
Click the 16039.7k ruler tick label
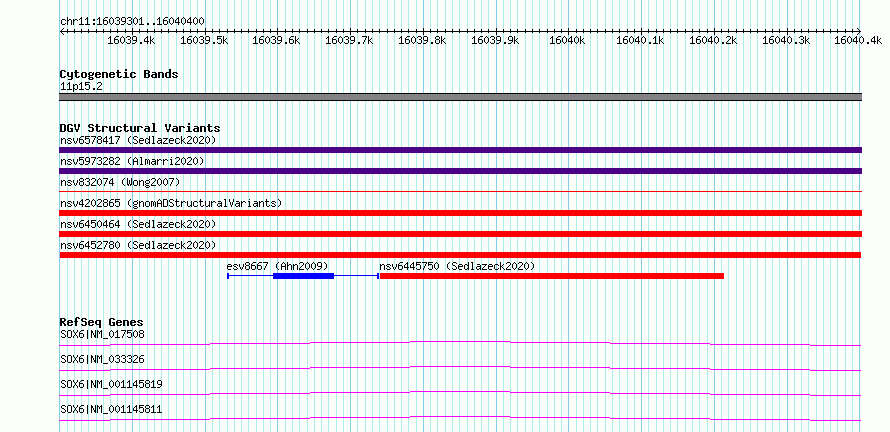tap(350, 40)
